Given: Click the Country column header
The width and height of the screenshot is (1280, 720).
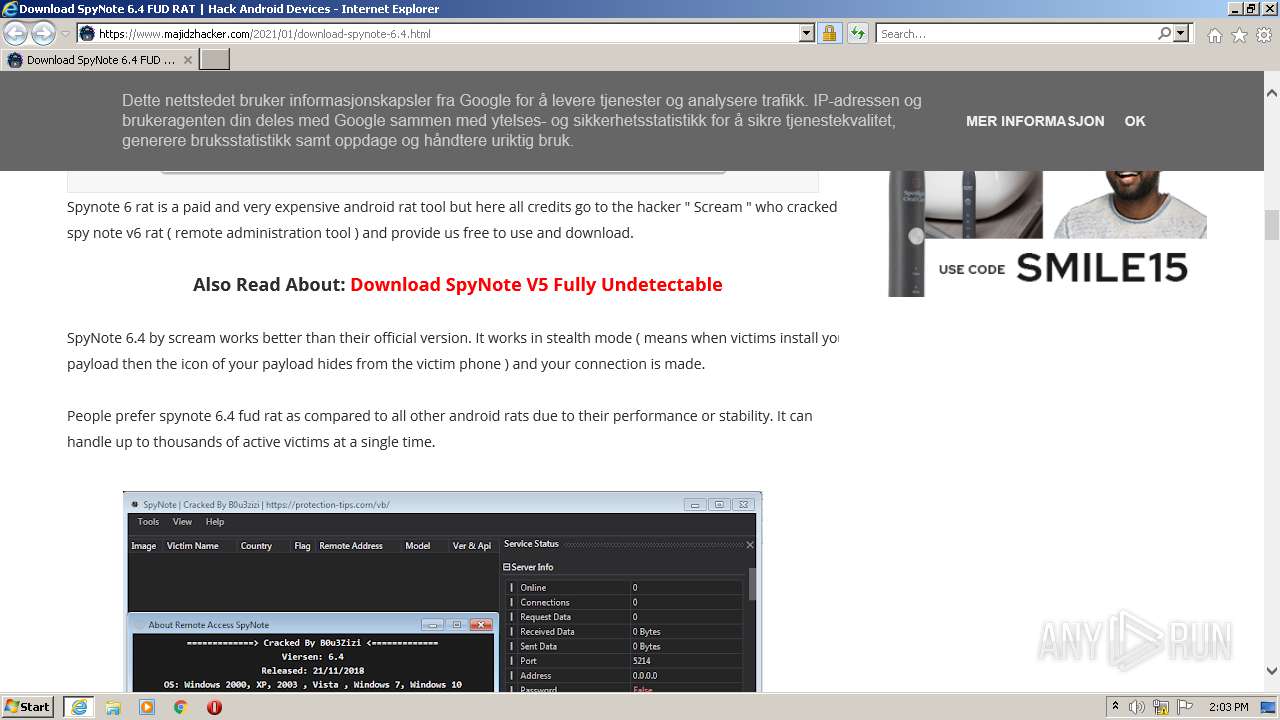Looking at the screenshot, I should (x=256, y=546).
